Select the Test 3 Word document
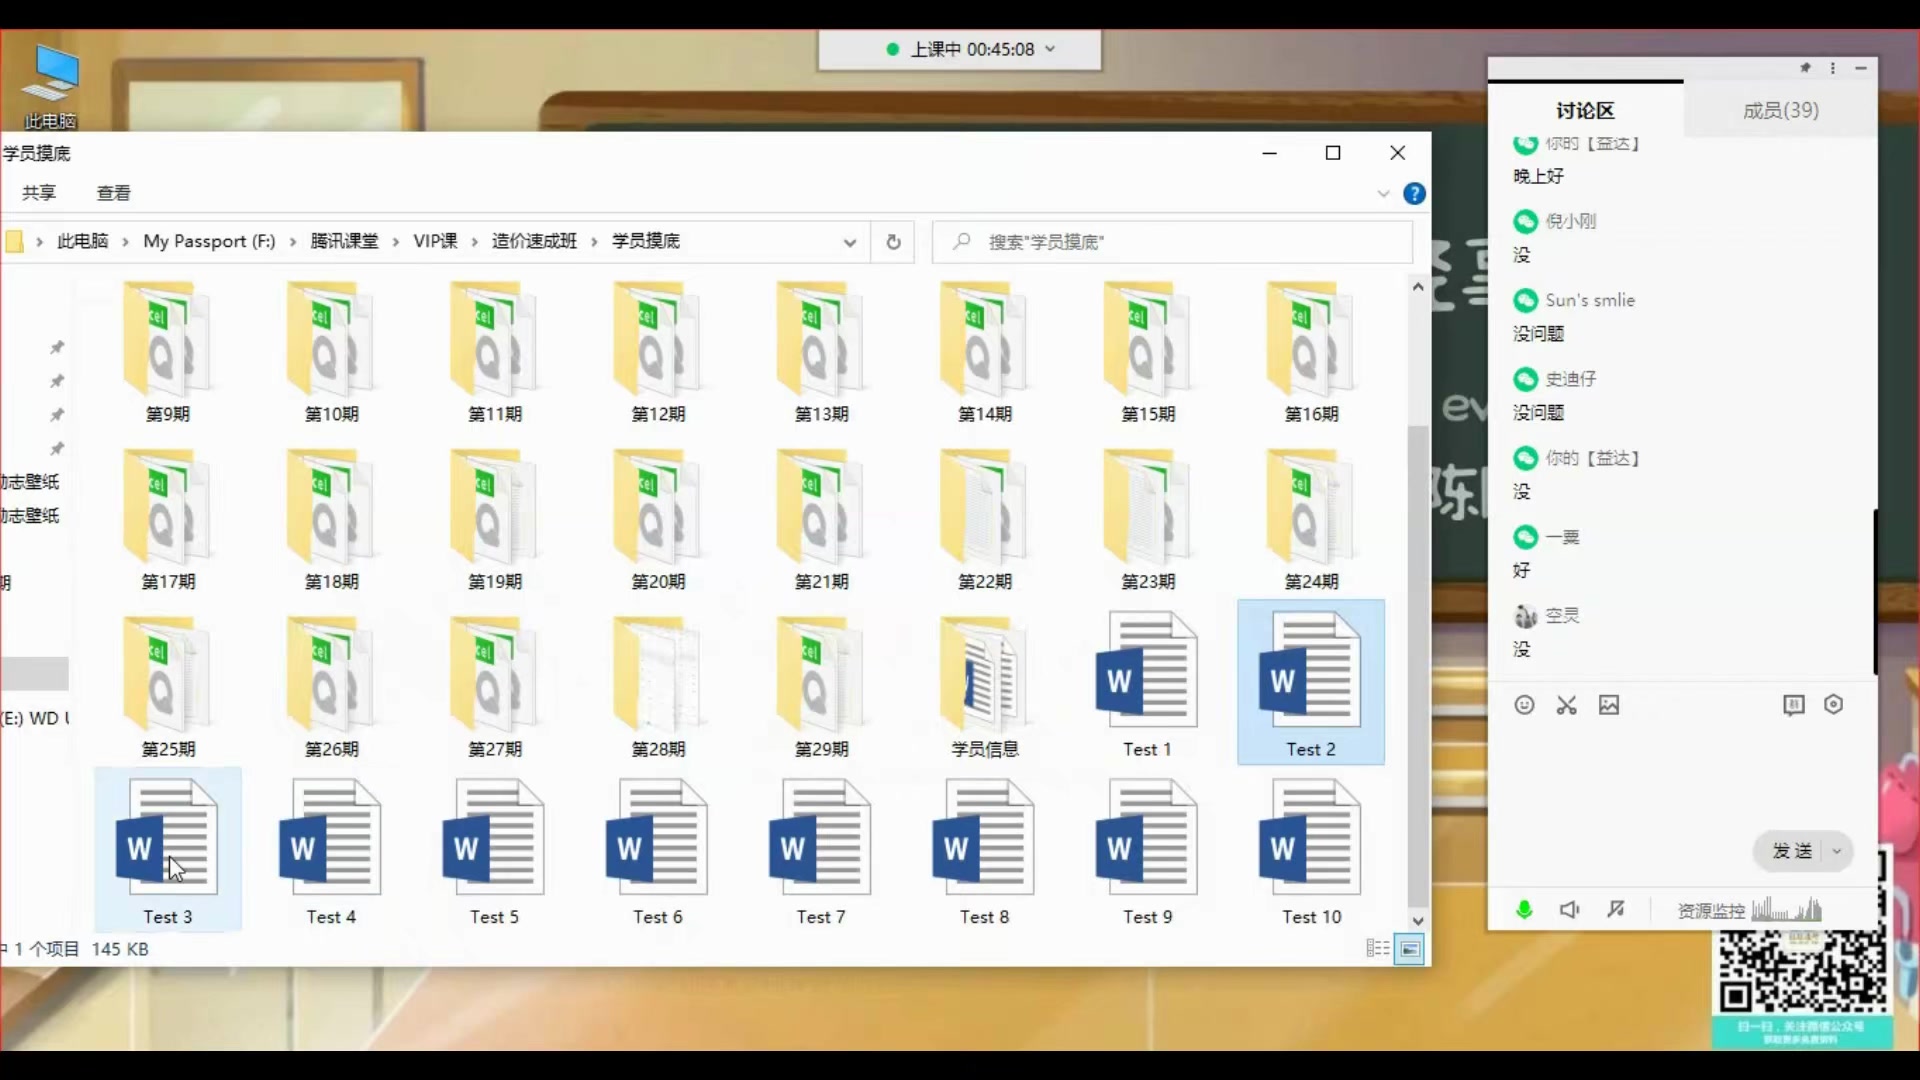Screen dimensions: 1920x1080 point(167,852)
